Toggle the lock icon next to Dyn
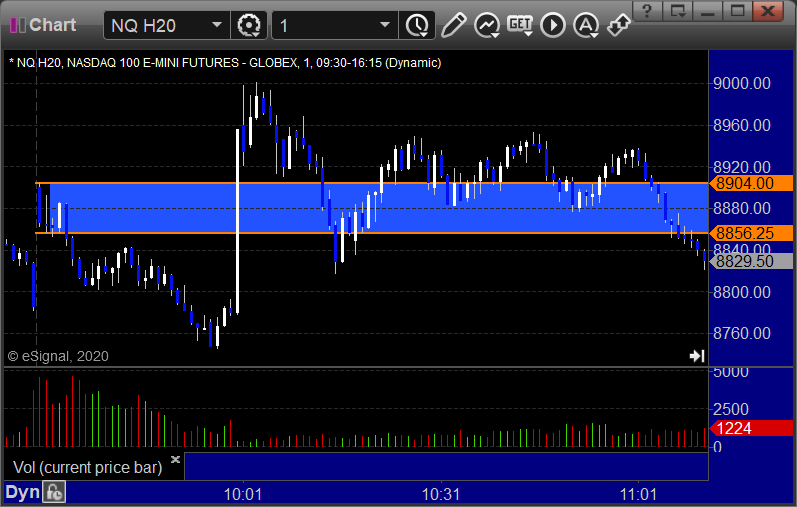The image size is (797, 507). [x=54, y=492]
